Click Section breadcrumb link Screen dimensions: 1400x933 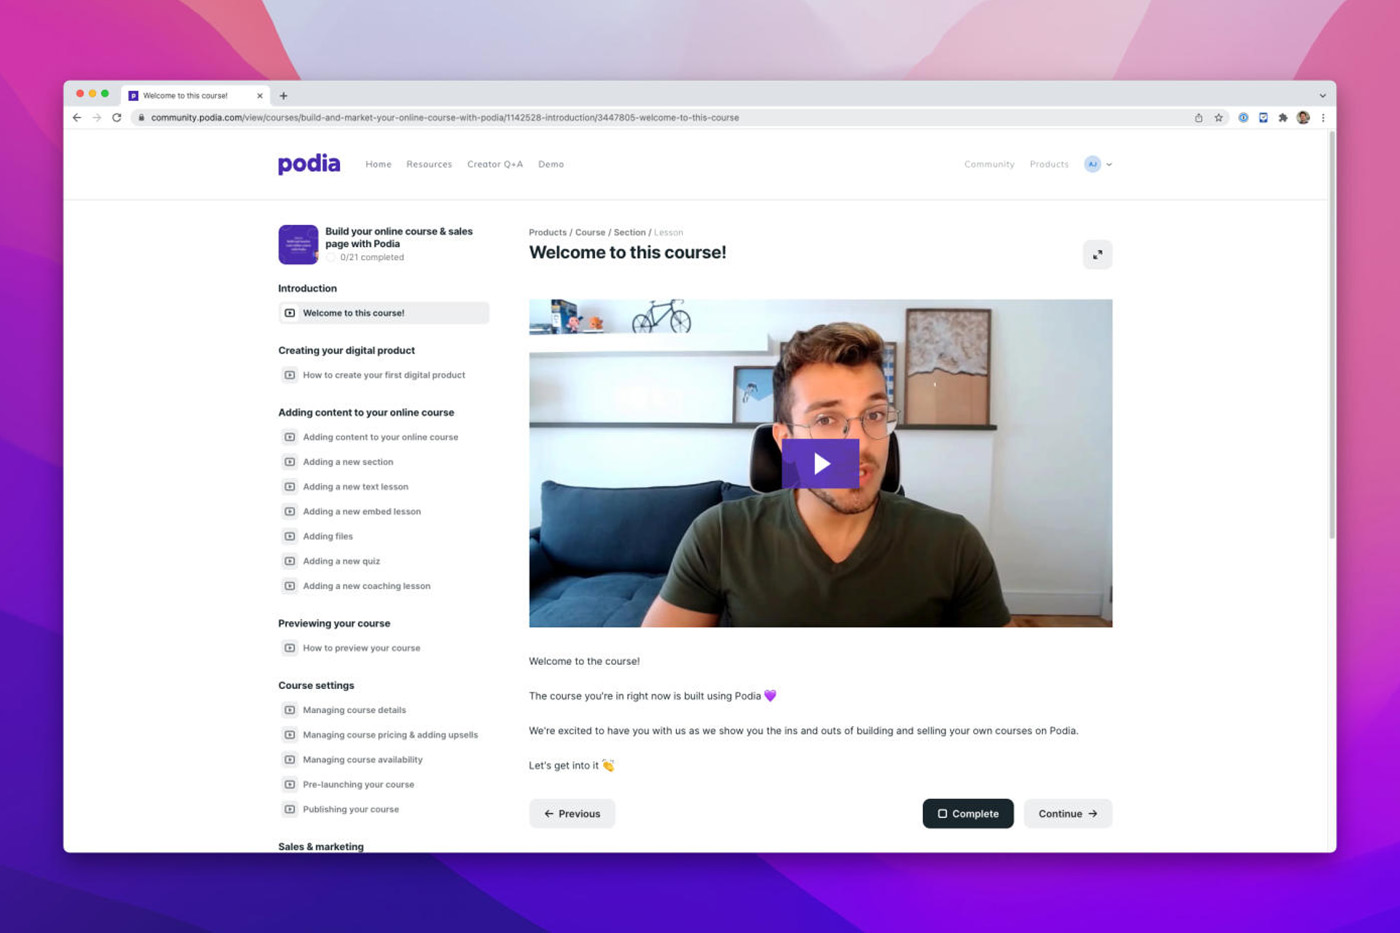pos(629,232)
